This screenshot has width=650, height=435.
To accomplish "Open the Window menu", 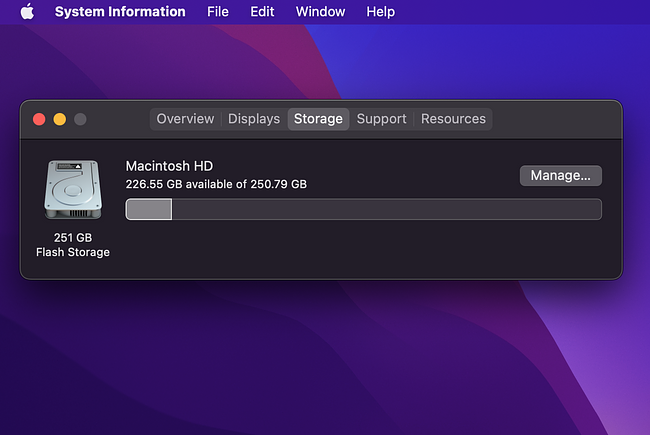I will [x=320, y=12].
